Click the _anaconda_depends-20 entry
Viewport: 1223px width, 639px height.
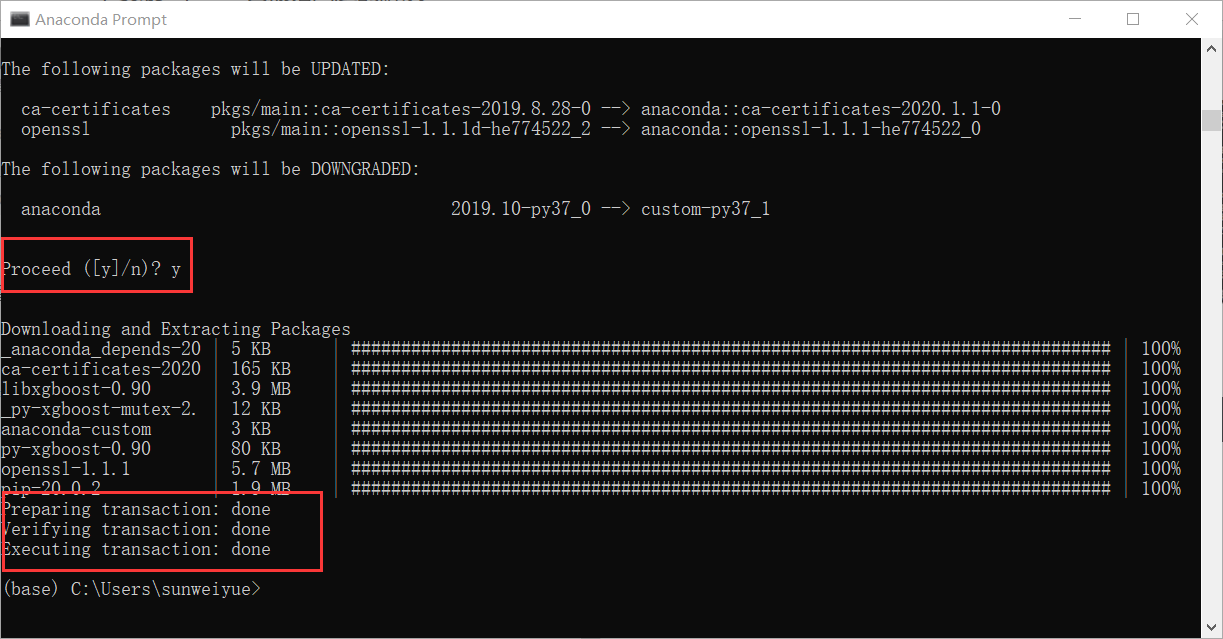click(x=100, y=348)
